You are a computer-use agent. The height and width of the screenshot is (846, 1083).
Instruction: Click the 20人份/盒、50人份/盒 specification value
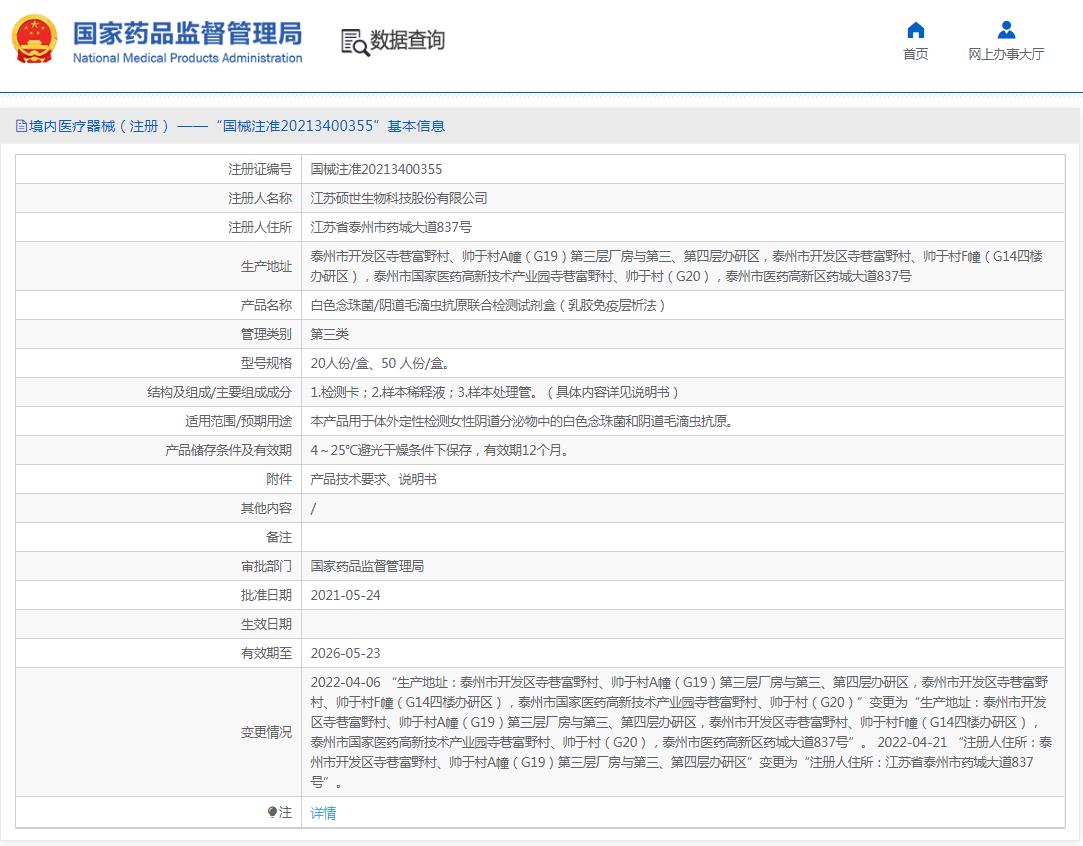coord(380,363)
